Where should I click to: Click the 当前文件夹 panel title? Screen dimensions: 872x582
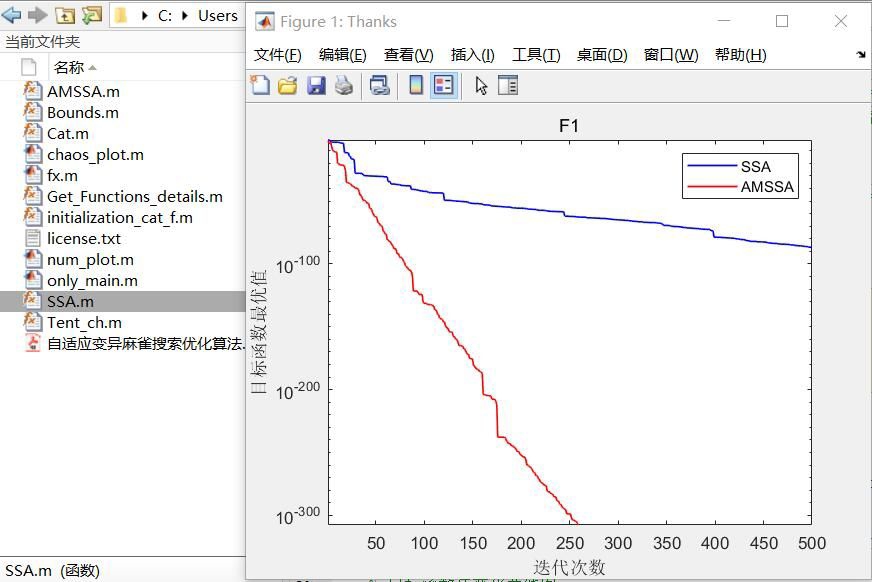[x=42, y=42]
